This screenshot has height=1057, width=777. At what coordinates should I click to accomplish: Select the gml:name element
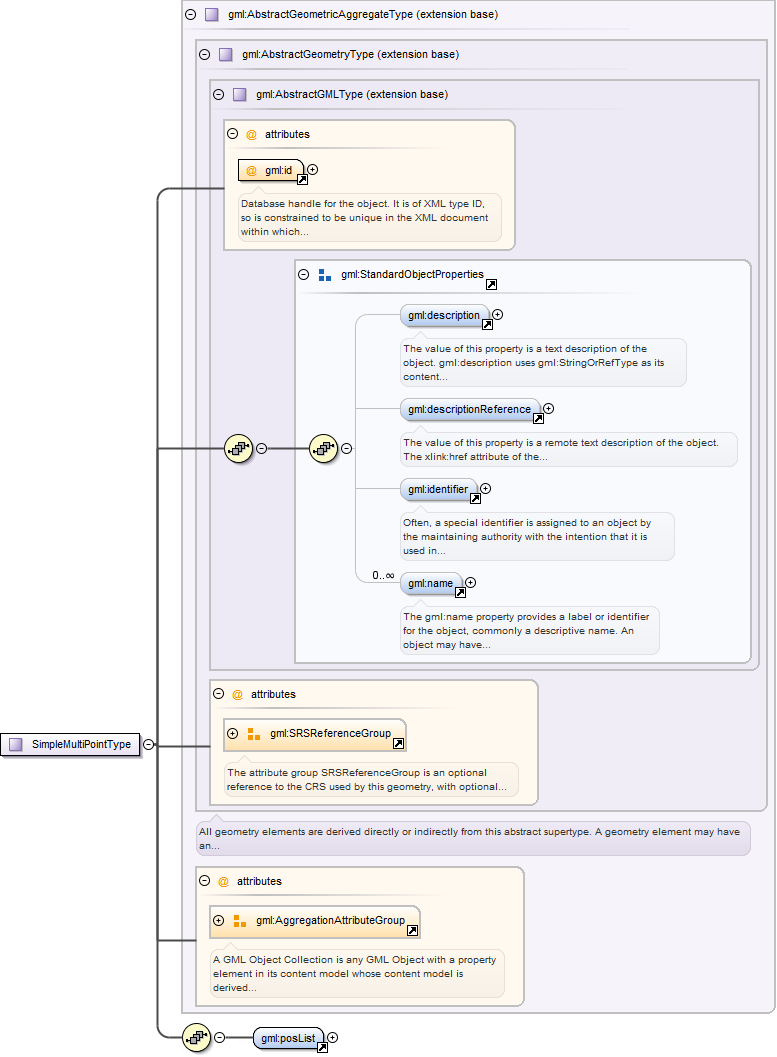[x=429, y=583]
